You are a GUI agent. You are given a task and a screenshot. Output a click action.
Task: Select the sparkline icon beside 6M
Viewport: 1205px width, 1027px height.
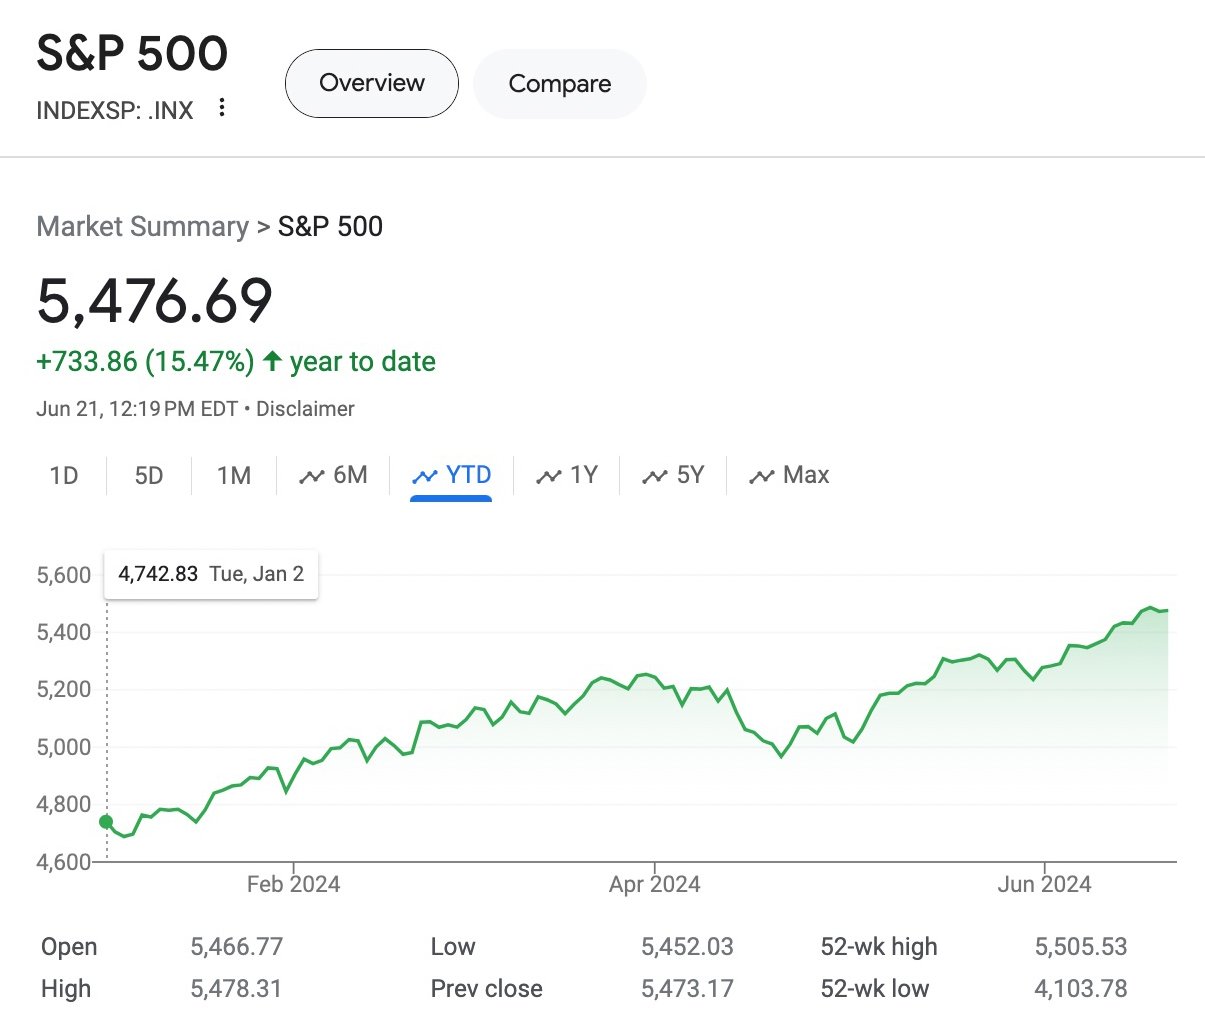[x=313, y=475]
